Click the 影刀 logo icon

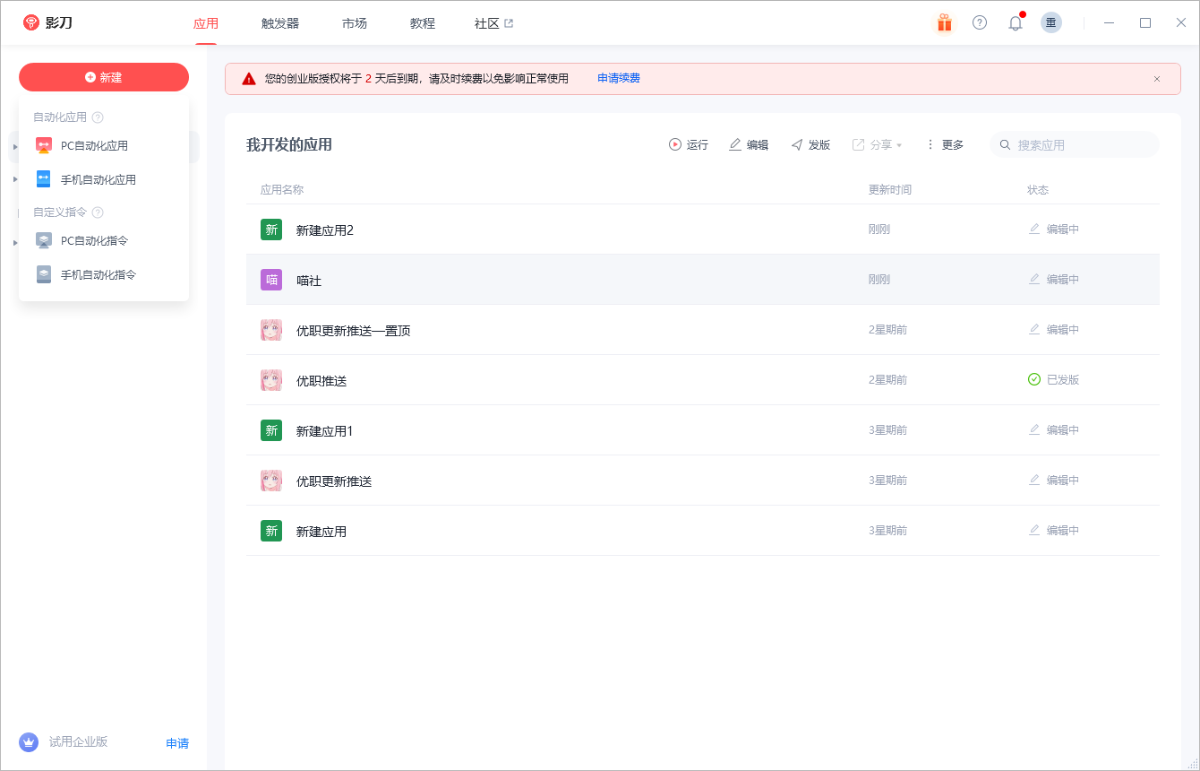point(31,22)
